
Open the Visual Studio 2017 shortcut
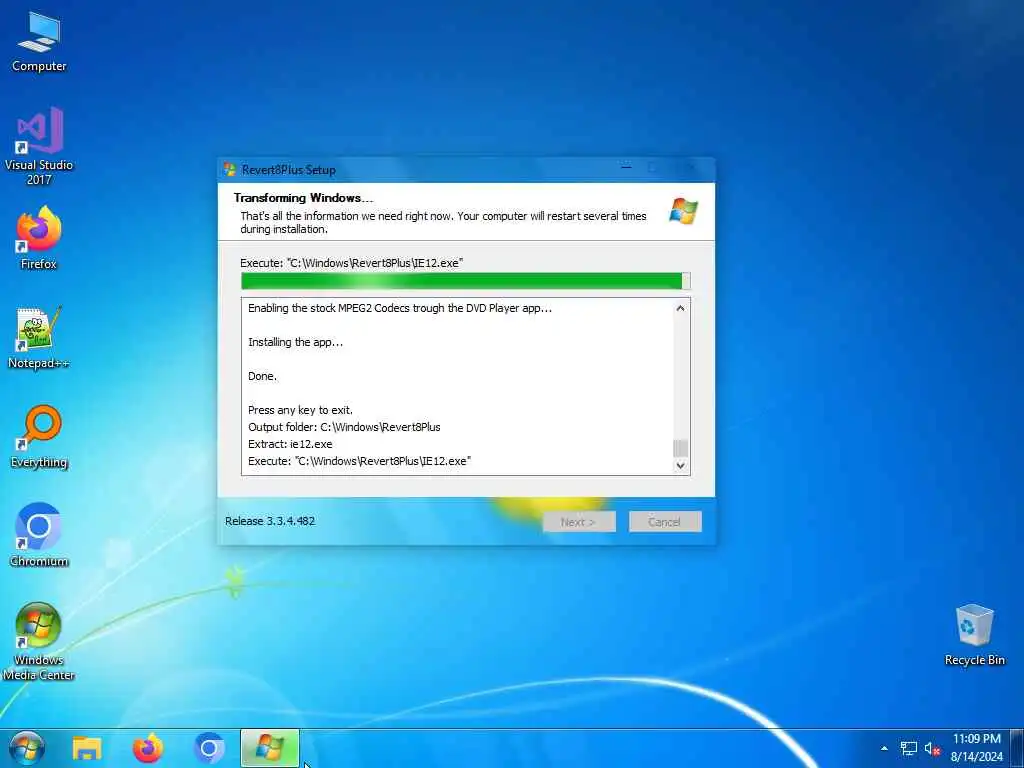pyautogui.click(x=39, y=146)
